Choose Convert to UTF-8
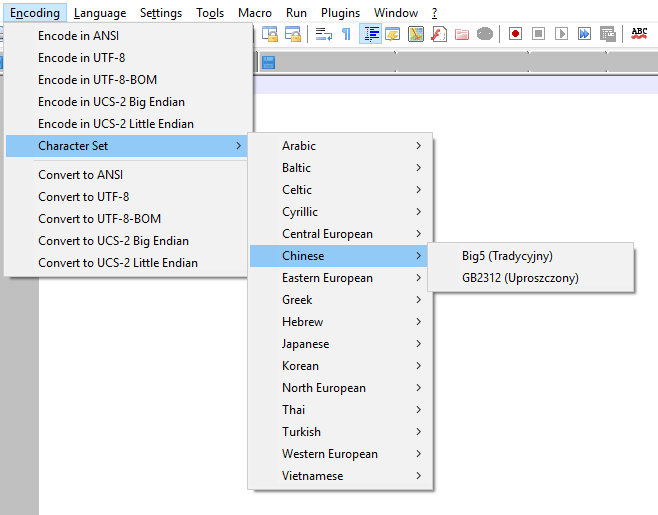Viewport: 658px width, 515px height. 127,196
